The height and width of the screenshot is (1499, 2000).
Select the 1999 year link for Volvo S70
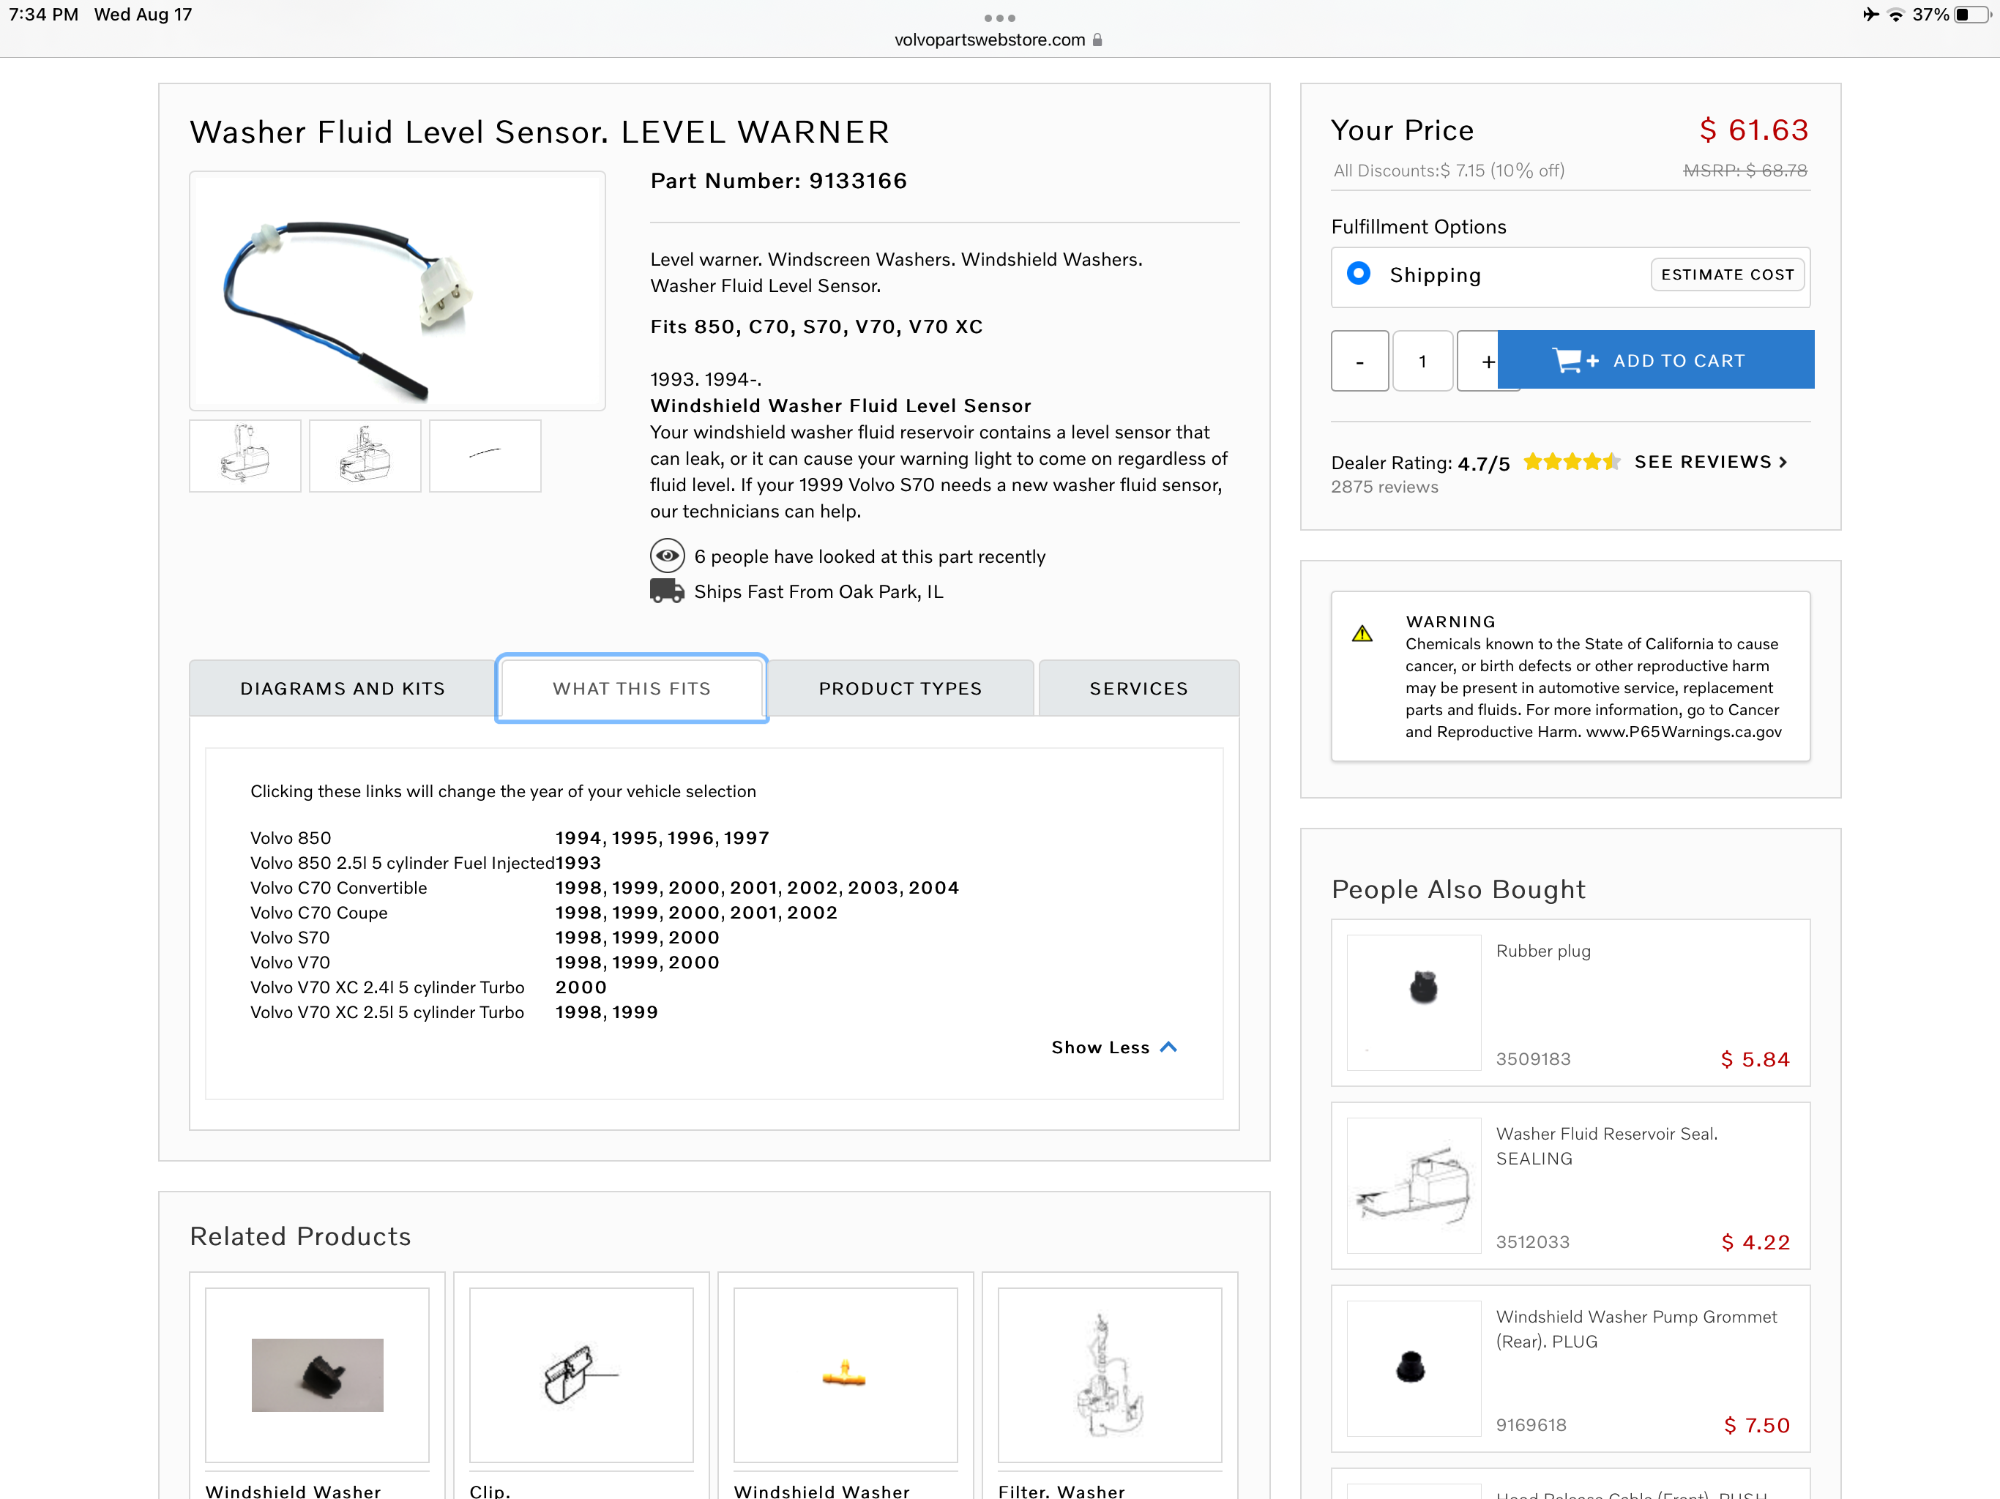pos(635,937)
